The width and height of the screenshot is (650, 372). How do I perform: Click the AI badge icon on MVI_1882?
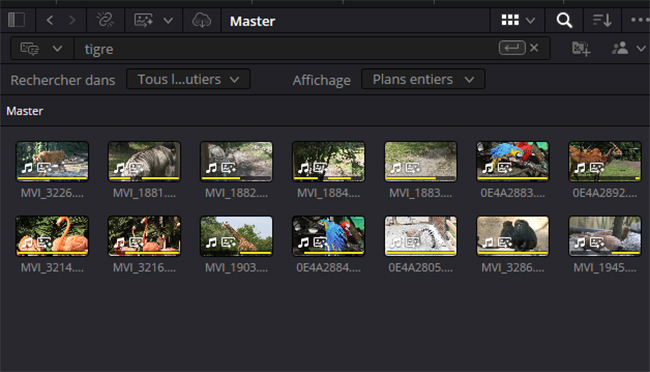229,168
